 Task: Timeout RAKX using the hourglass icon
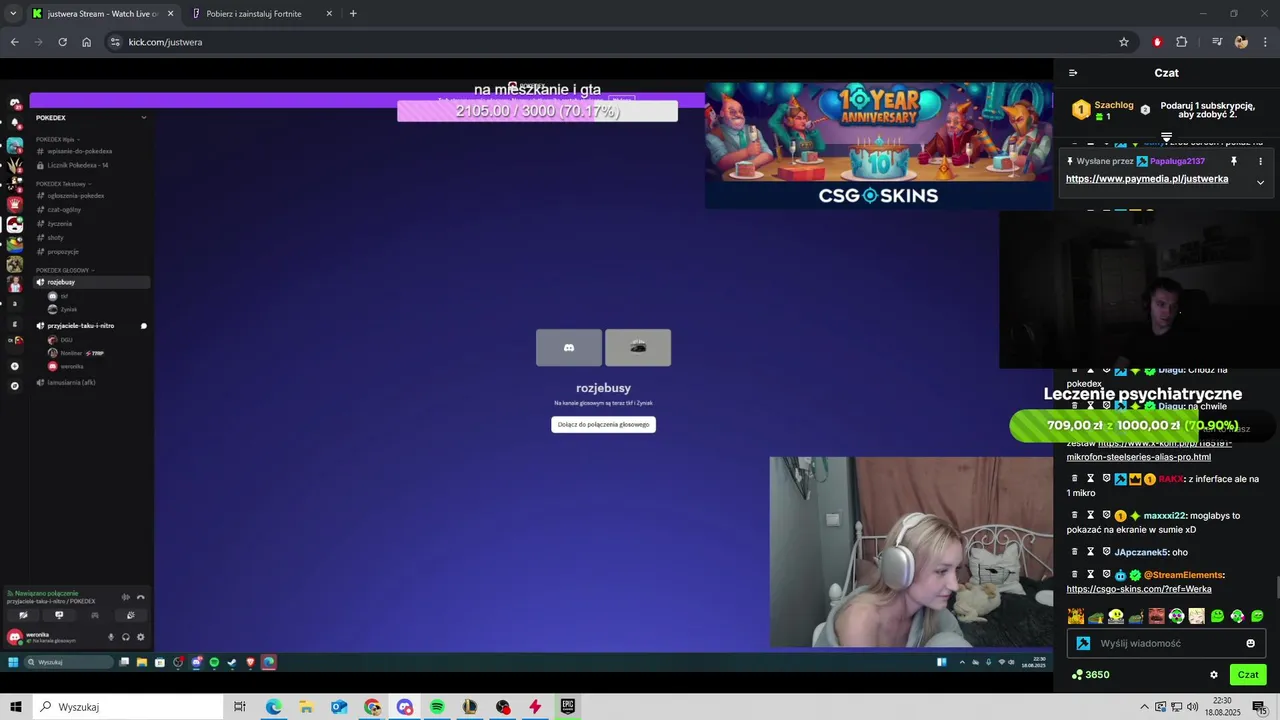(x=1091, y=479)
